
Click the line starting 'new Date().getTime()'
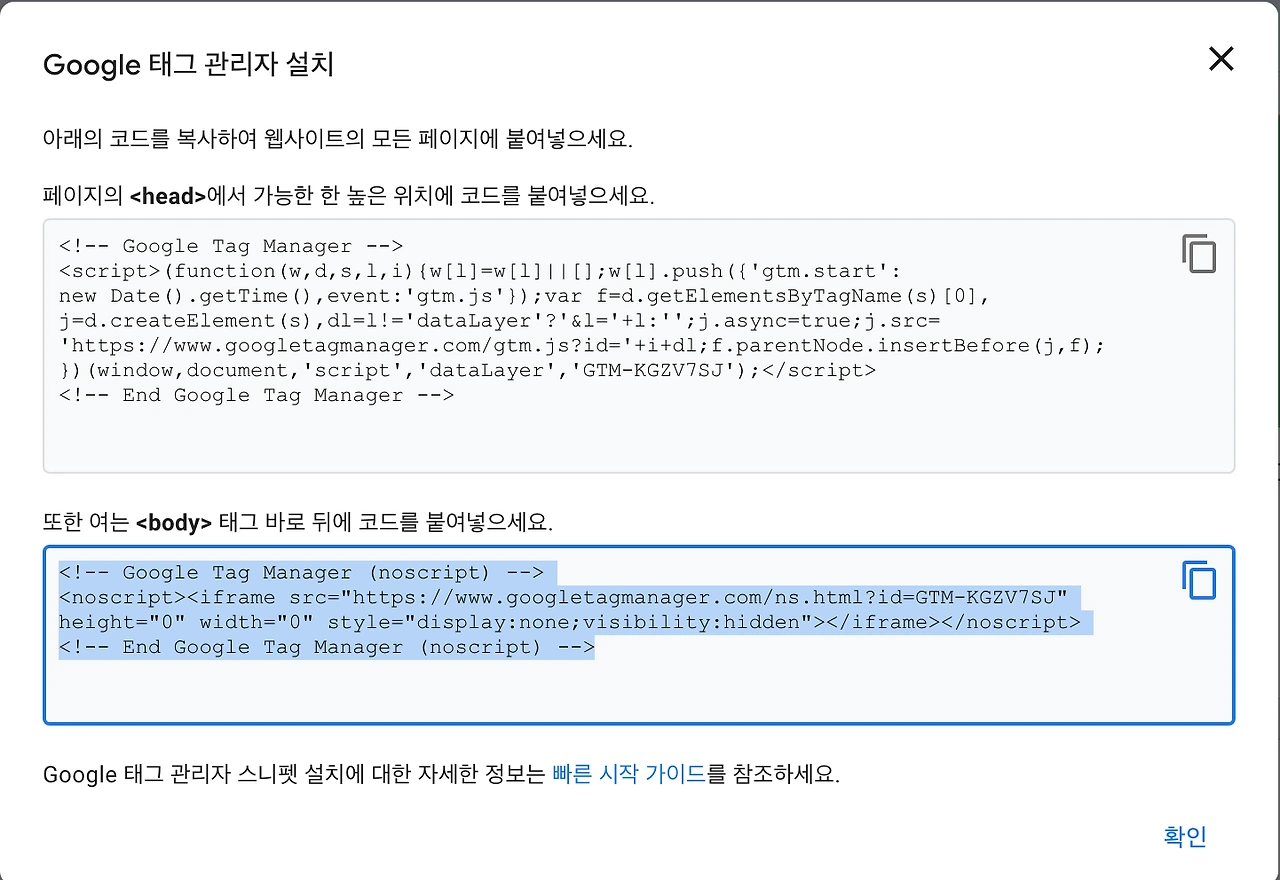[524, 296]
